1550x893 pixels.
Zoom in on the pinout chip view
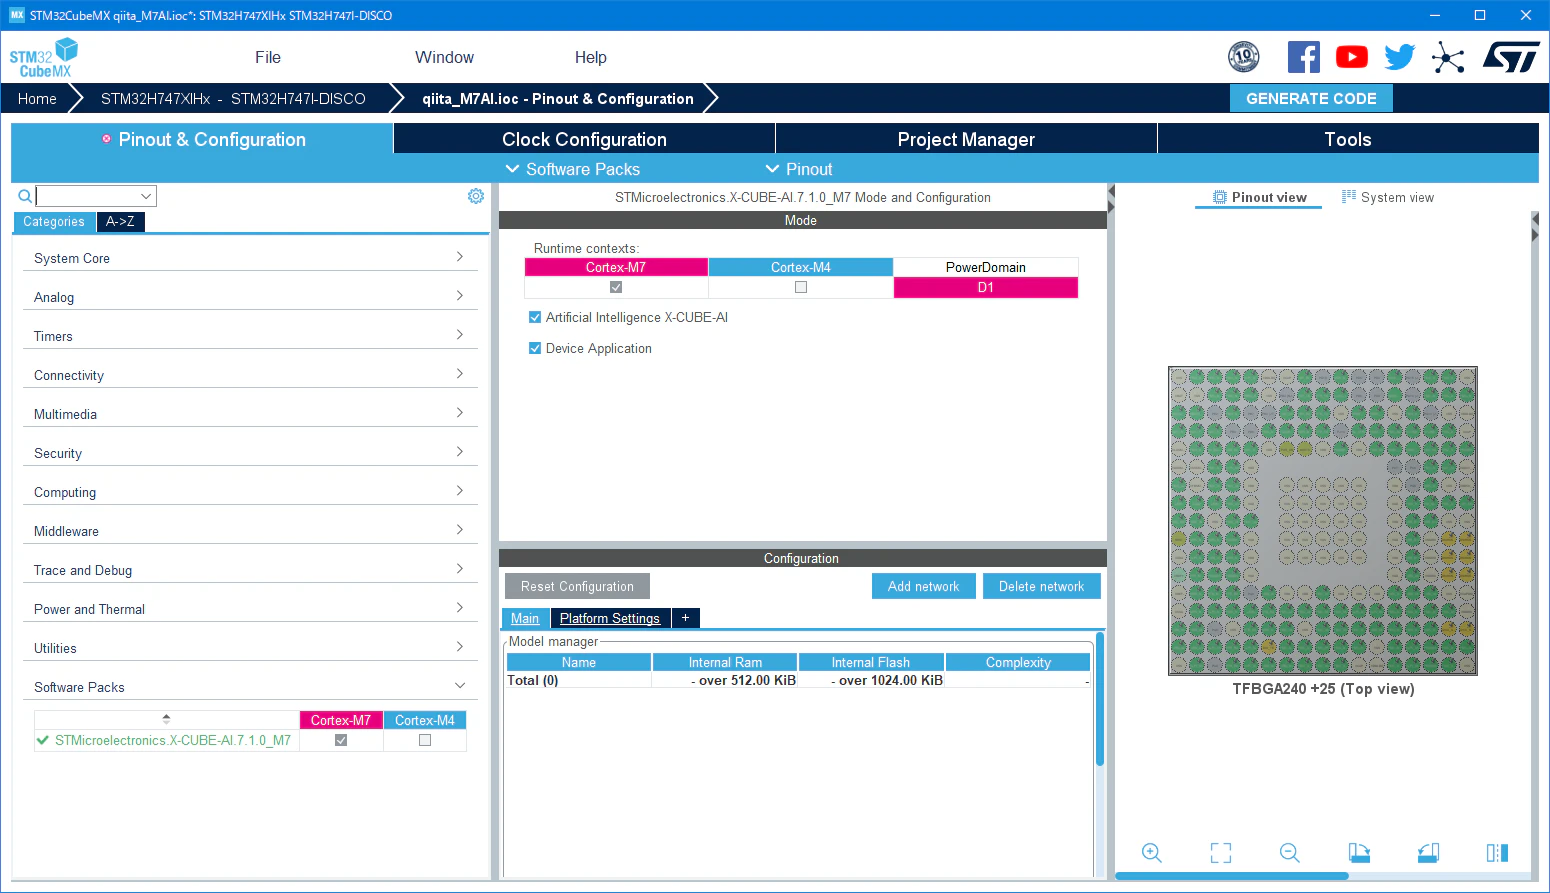tap(1152, 853)
